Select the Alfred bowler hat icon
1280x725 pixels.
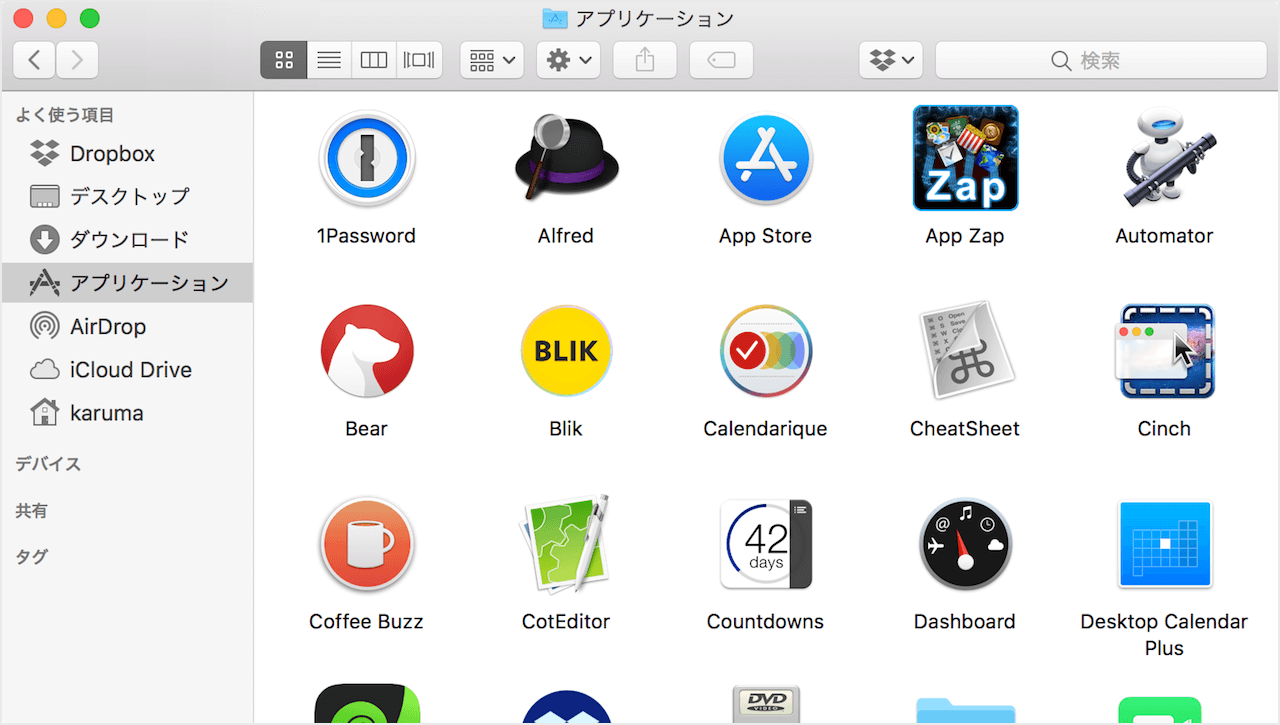coord(566,158)
